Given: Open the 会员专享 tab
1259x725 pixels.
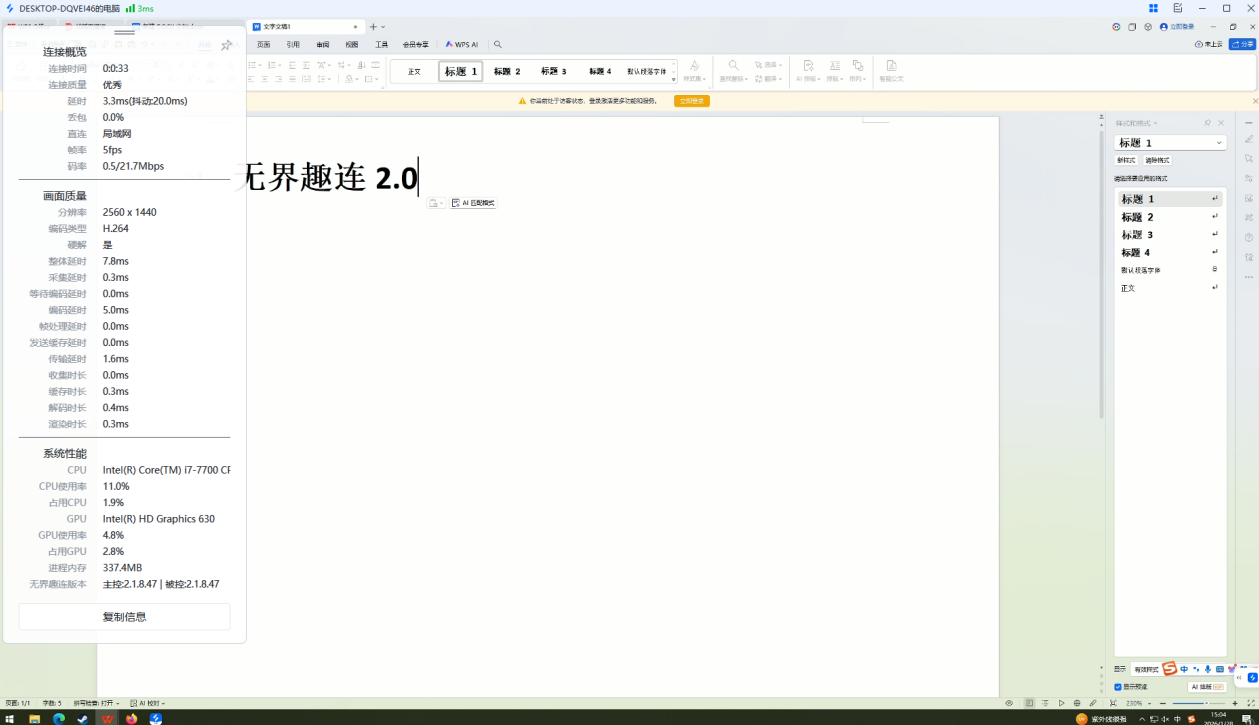Looking at the screenshot, I should pyautogui.click(x=416, y=45).
